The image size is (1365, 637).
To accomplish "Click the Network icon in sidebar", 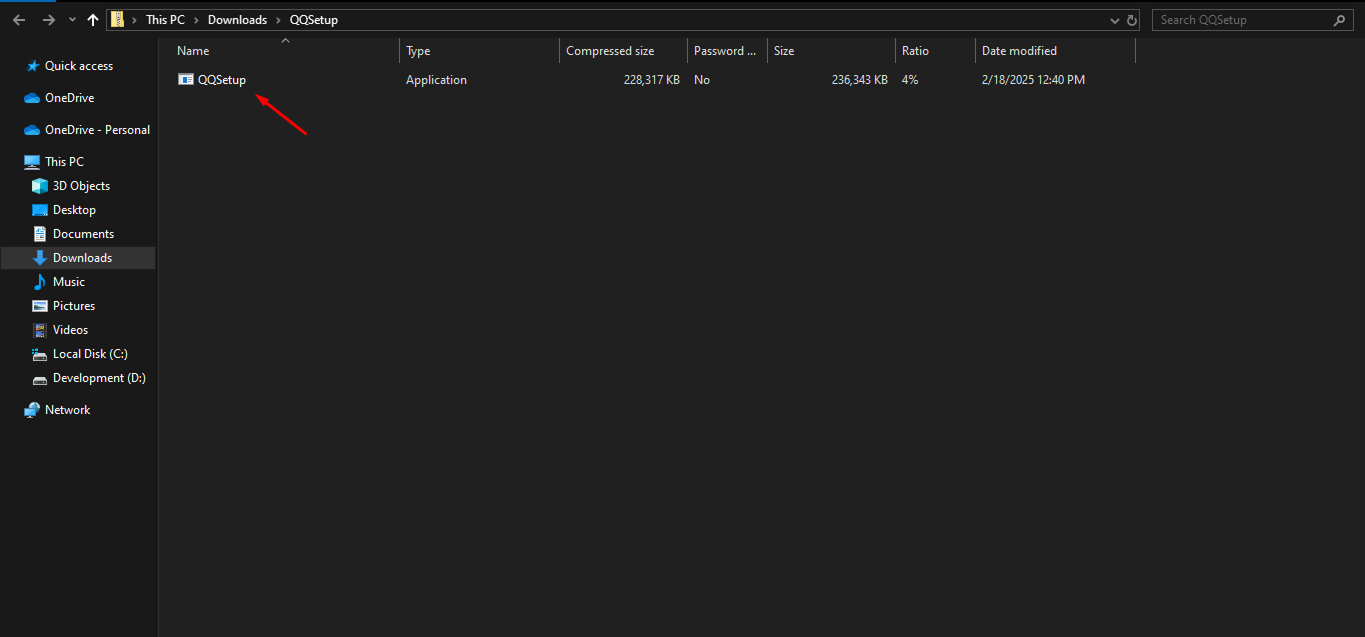I will (32, 410).
